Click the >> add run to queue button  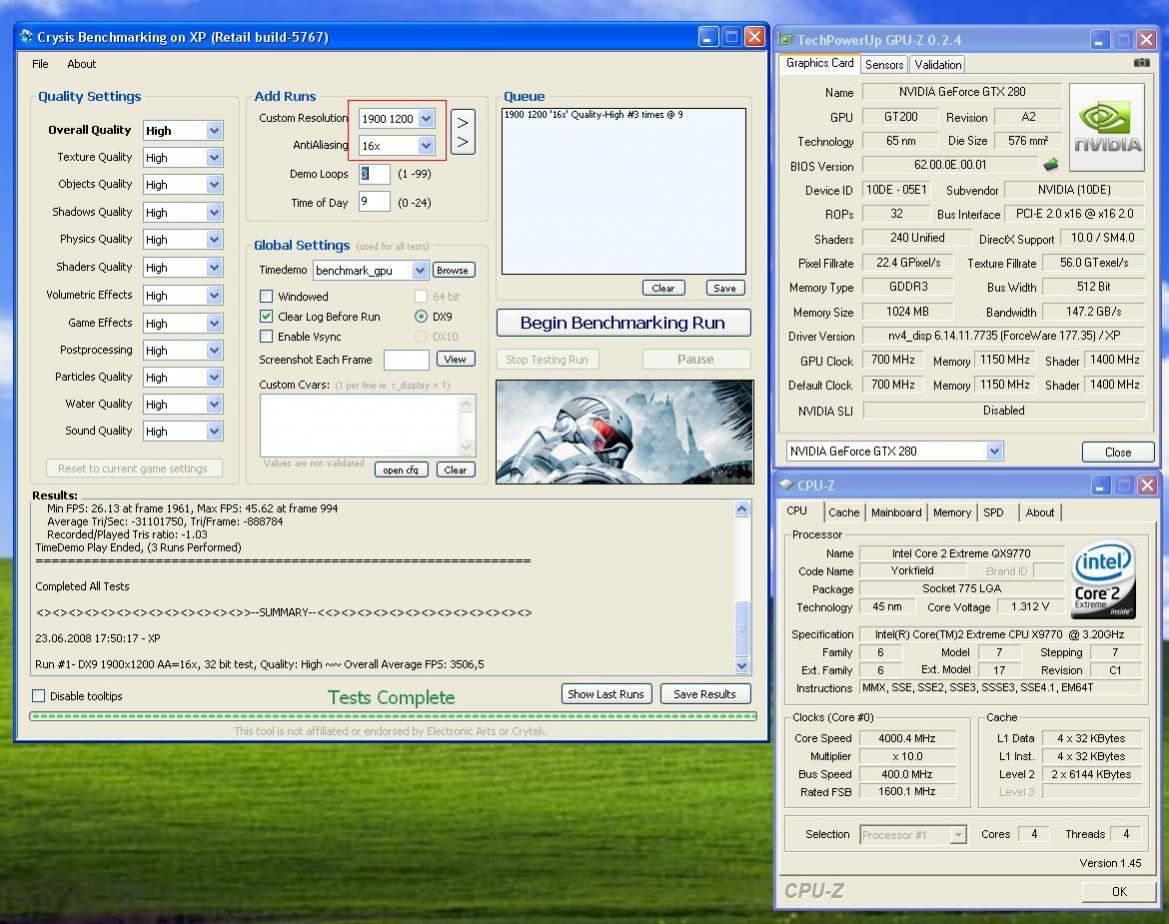click(462, 132)
